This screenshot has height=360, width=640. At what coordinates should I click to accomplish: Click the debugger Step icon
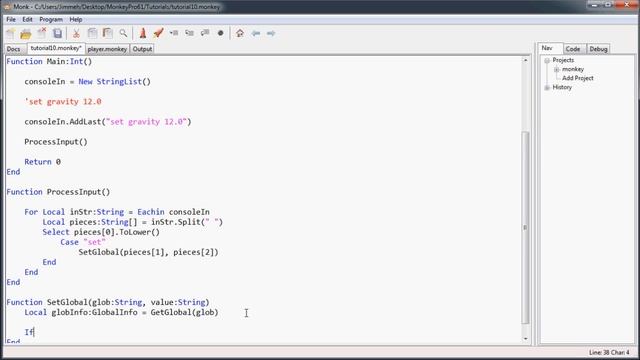(x=174, y=33)
